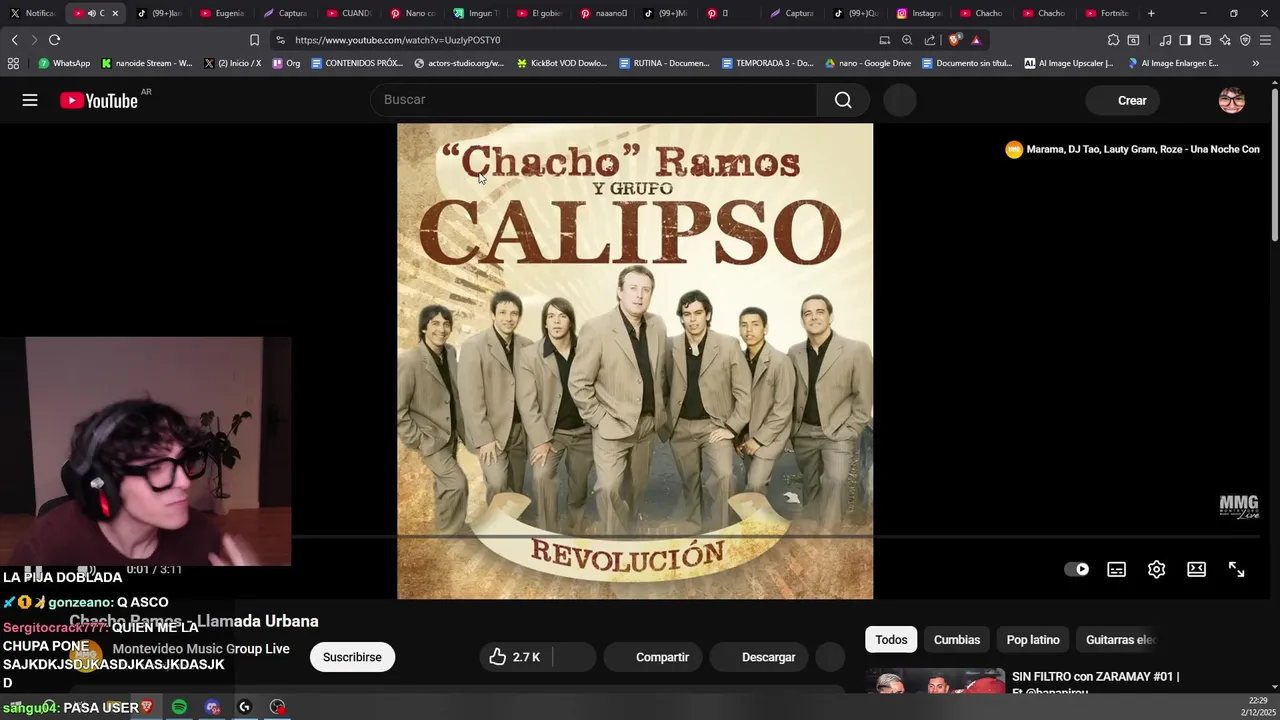Click the search magnifier button
The width and height of the screenshot is (1280, 720).
(x=843, y=100)
